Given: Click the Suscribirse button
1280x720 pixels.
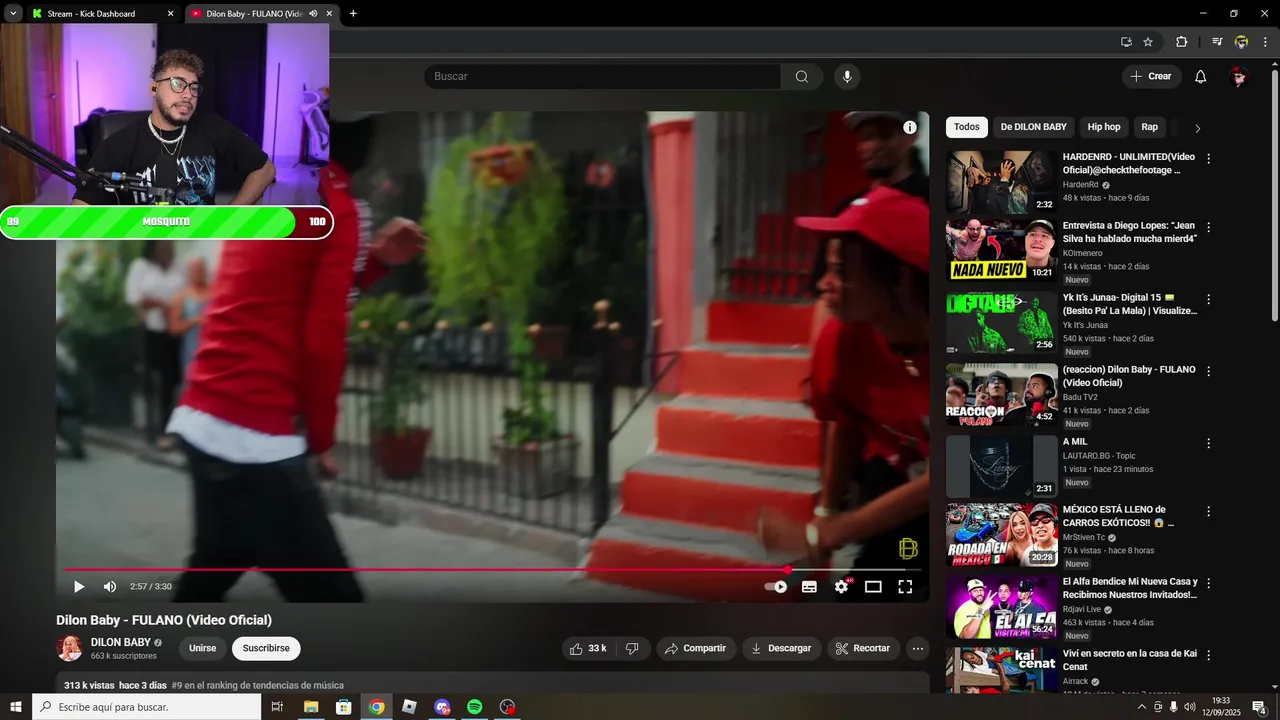Looking at the screenshot, I should [266, 648].
